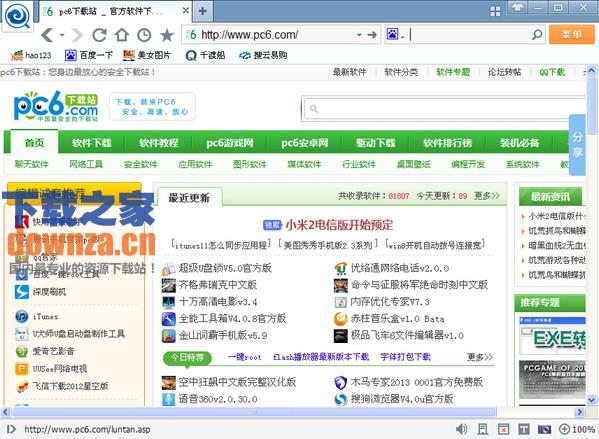The height and width of the screenshot is (439, 599).
Task: Click the browser forward arrow button
Action: coord(77,35)
